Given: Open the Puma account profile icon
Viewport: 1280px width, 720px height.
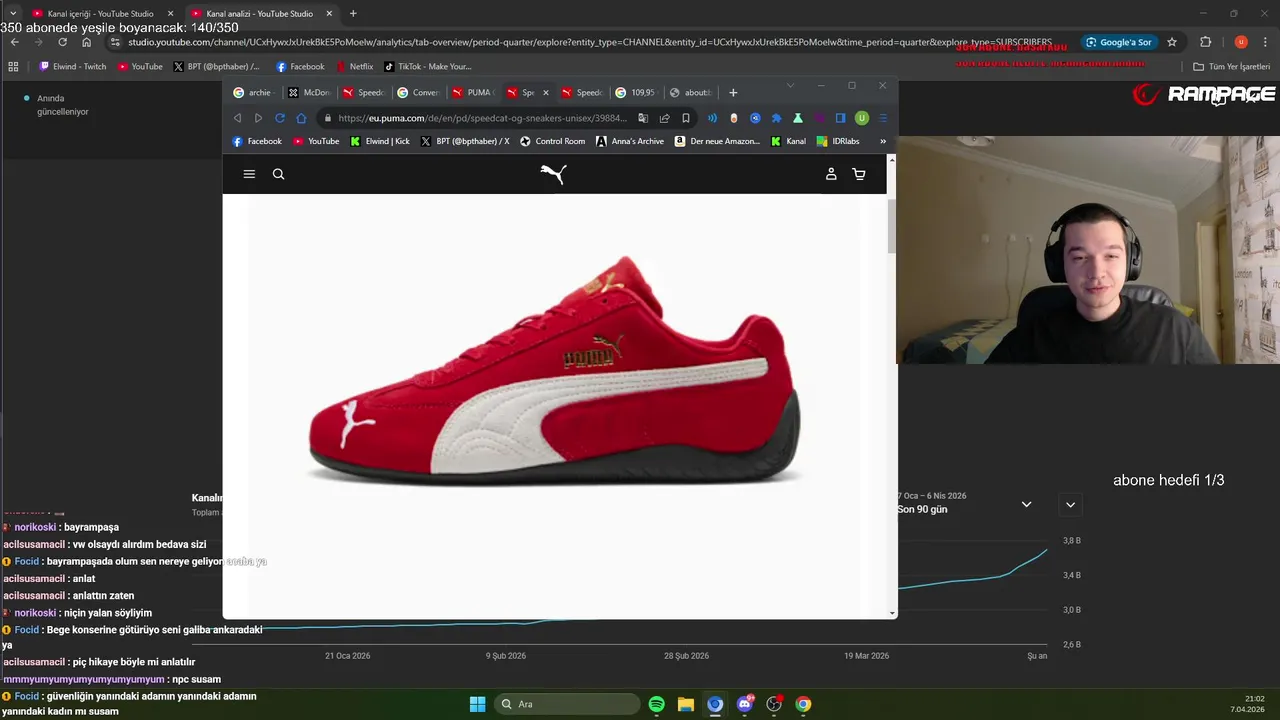Looking at the screenshot, I should coord(831,174).
